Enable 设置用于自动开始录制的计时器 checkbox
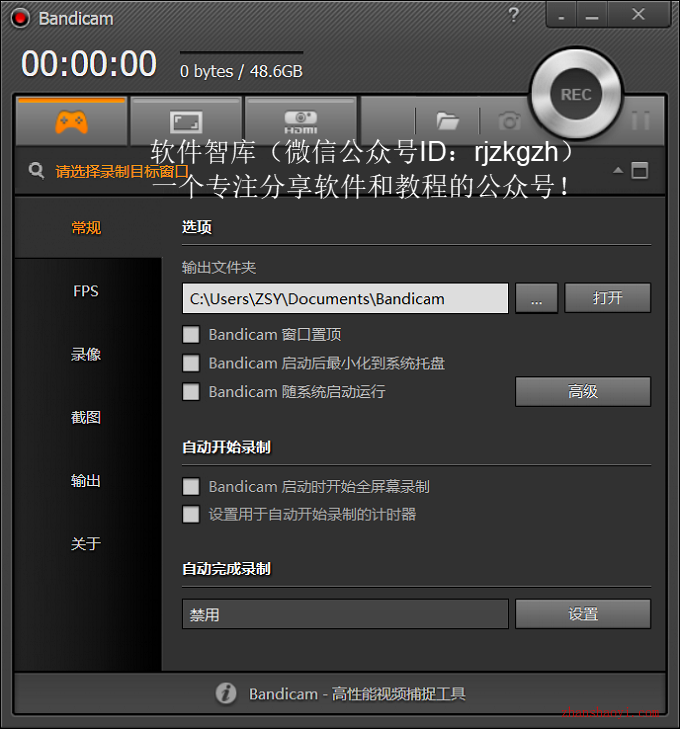This screenshot has height=729, width=680. (191, 515)
